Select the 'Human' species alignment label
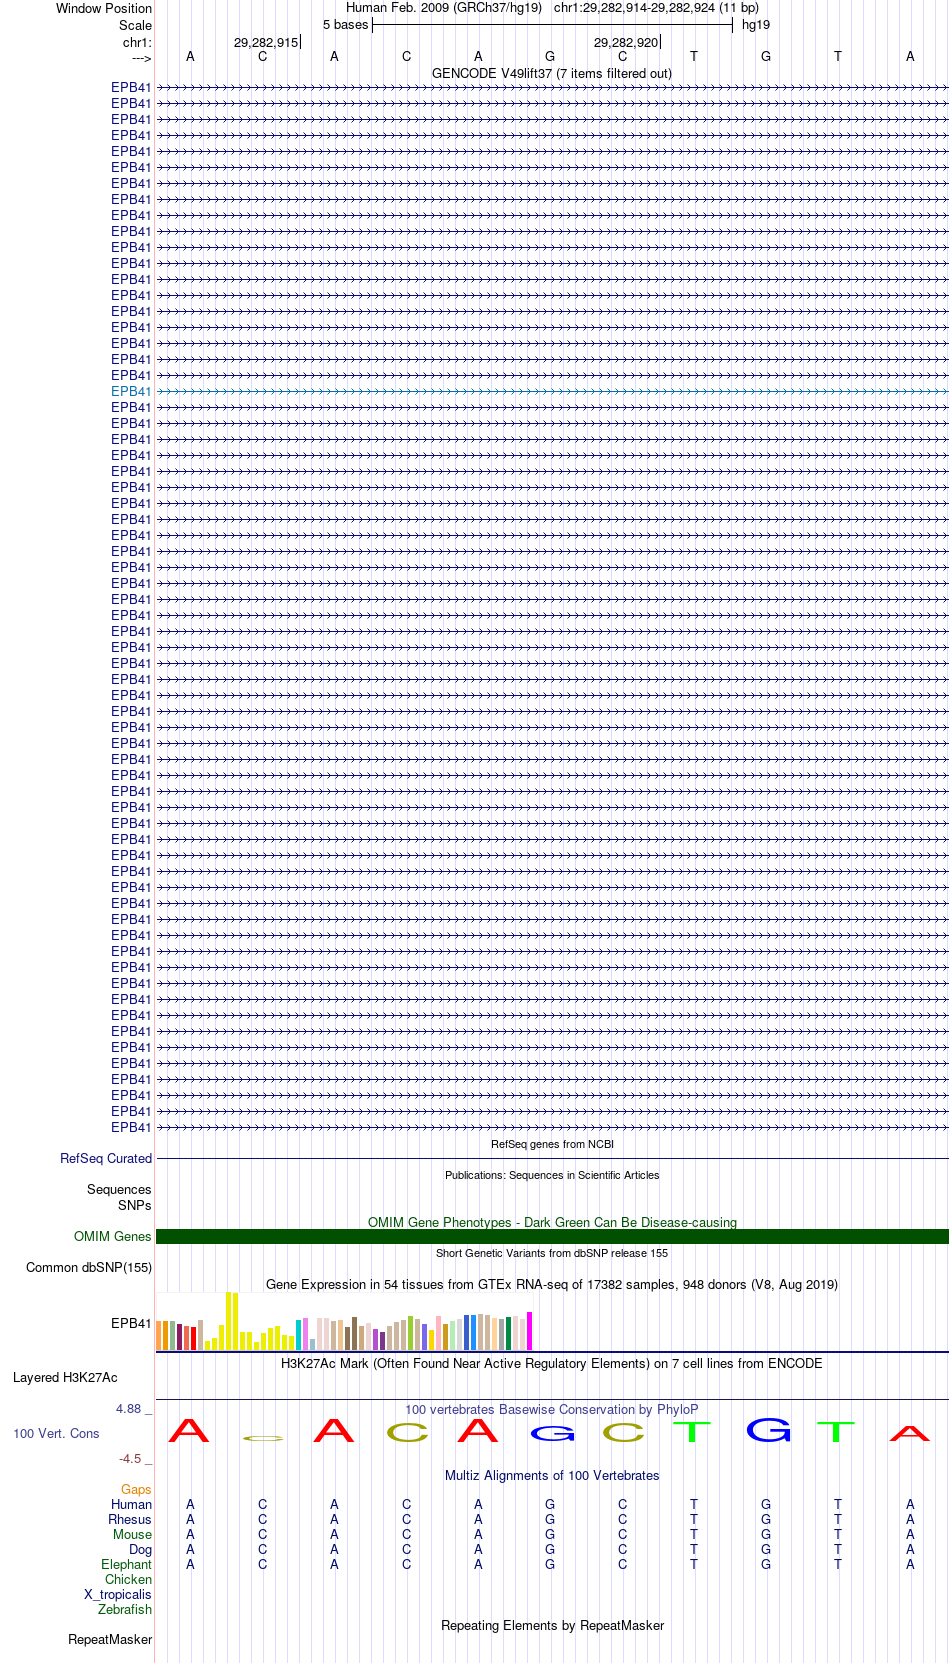This screenshot has width=950, height=1663. 132,1504
